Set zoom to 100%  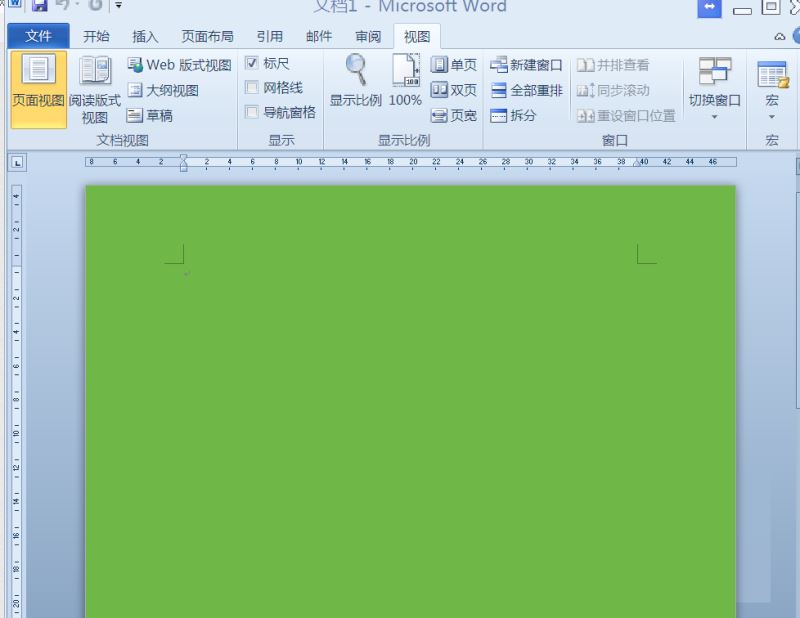coord(406,81)
